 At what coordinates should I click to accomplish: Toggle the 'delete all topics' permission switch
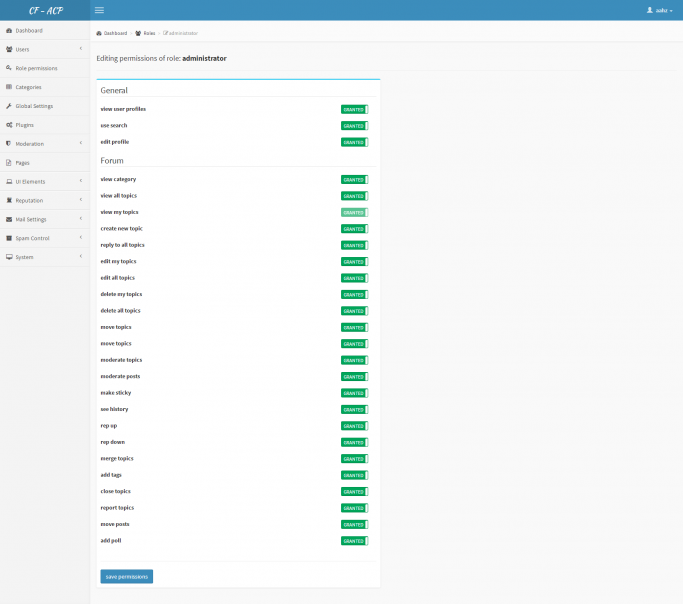point(355,311)
